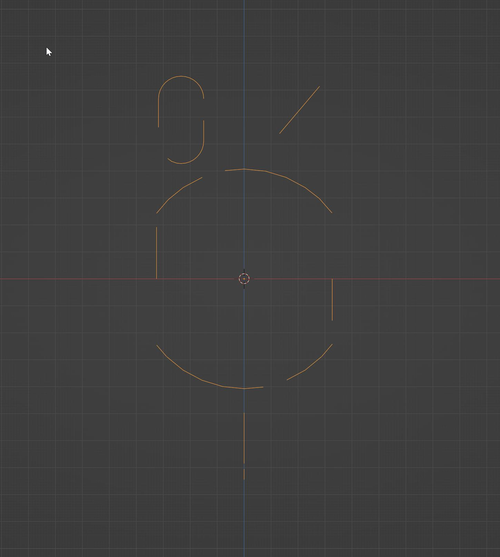Select the short dash at the bottom of the blue axis
The image size is (500, 557).
(244, 474)
